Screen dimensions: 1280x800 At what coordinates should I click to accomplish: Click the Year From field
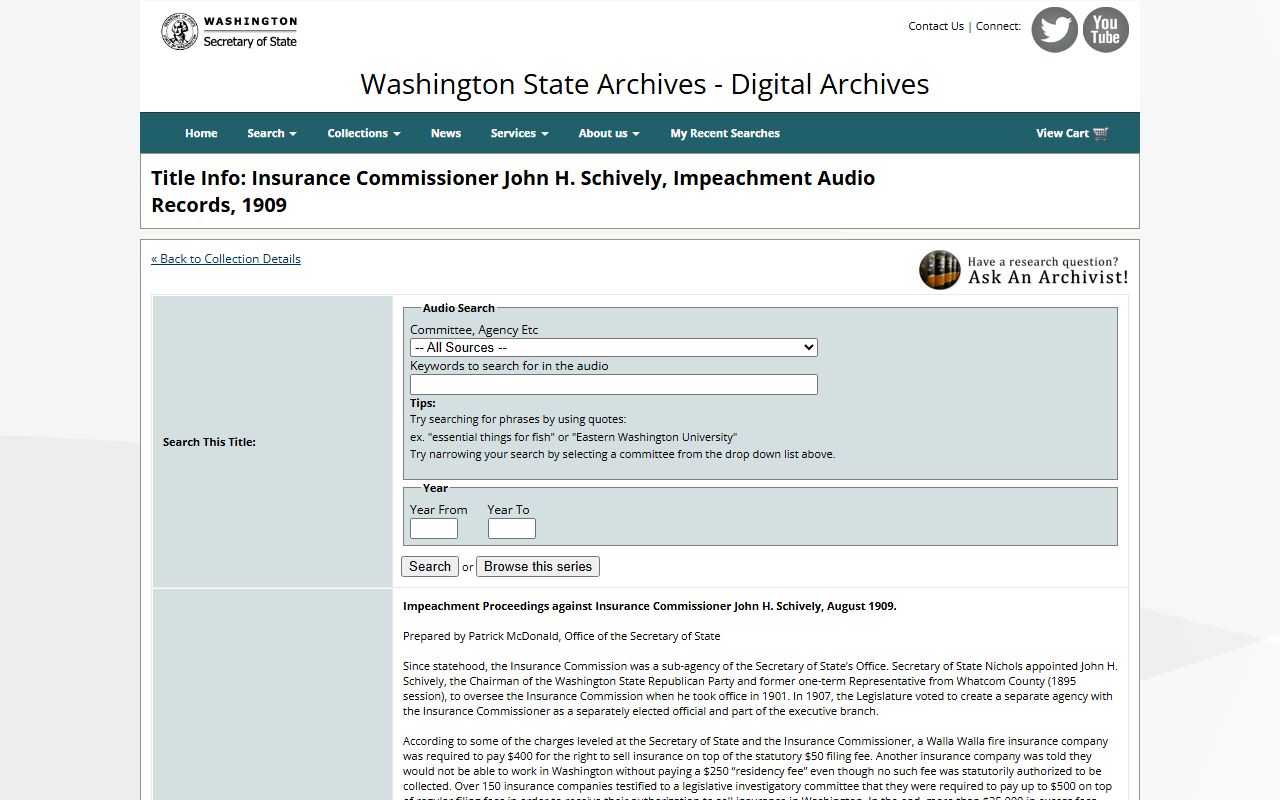pyautogui.click(x=434, y=528)
